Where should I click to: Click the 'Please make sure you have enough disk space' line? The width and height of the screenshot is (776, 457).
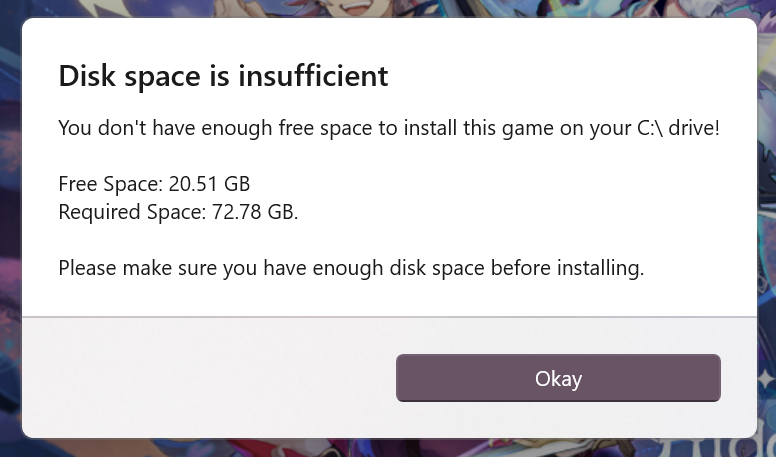pyautogui.click(x=351, y=268)
